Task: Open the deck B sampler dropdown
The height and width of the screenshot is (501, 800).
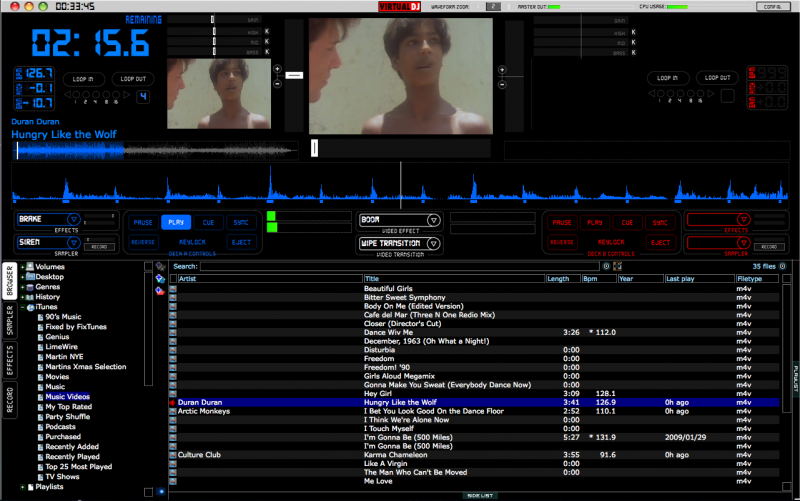Action: click(x=743, y=242)
